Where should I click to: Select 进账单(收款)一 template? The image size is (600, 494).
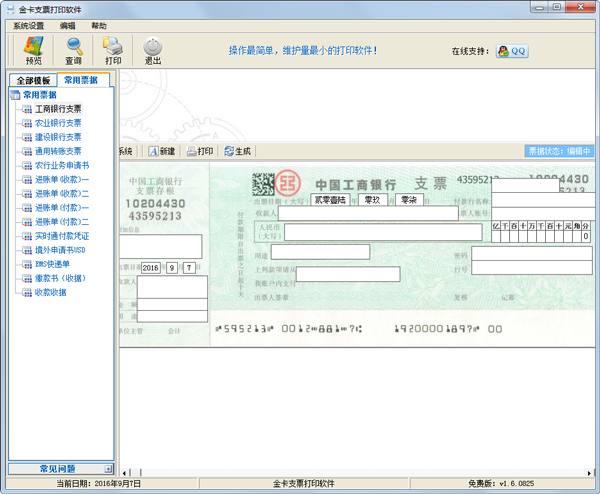coord(62,179)
